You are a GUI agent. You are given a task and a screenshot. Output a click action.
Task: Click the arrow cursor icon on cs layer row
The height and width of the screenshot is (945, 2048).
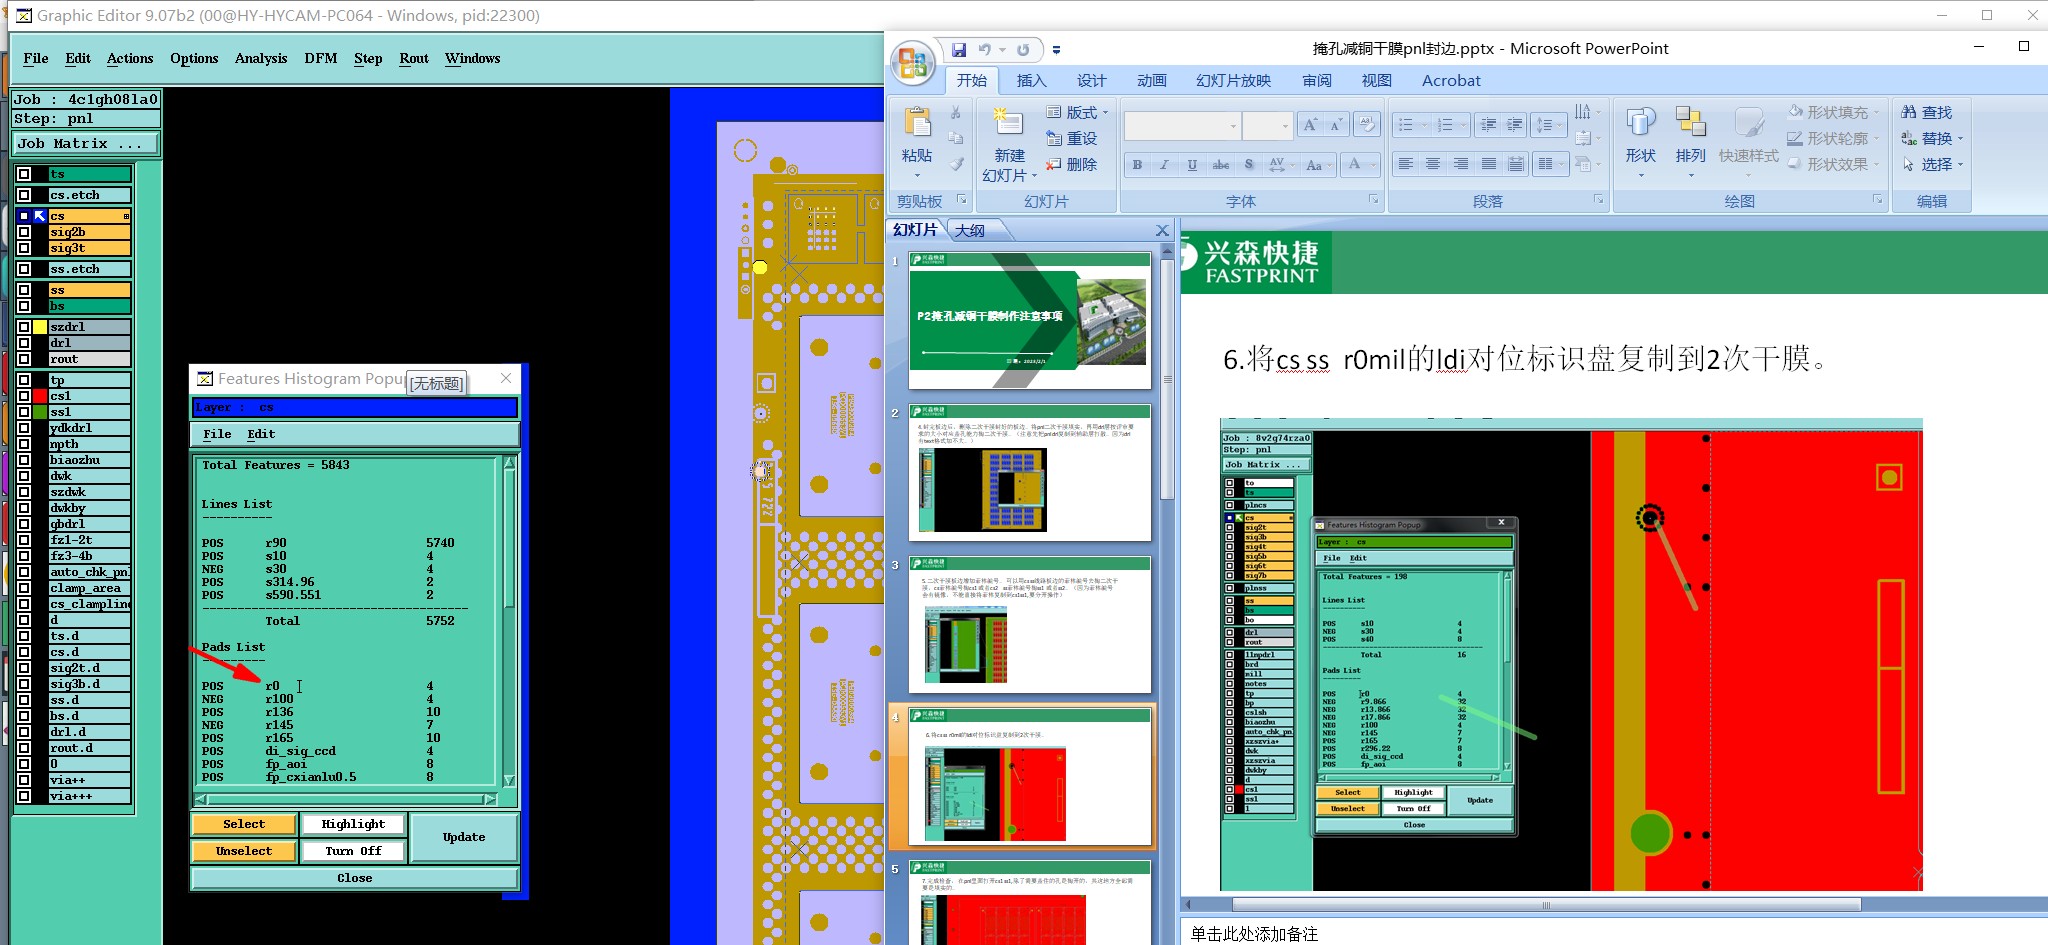coord(40,216)
